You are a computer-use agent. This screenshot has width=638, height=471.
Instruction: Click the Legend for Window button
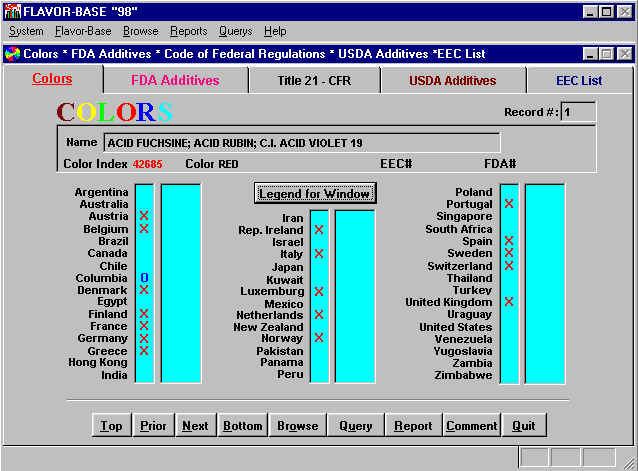(x=315, y=194)
